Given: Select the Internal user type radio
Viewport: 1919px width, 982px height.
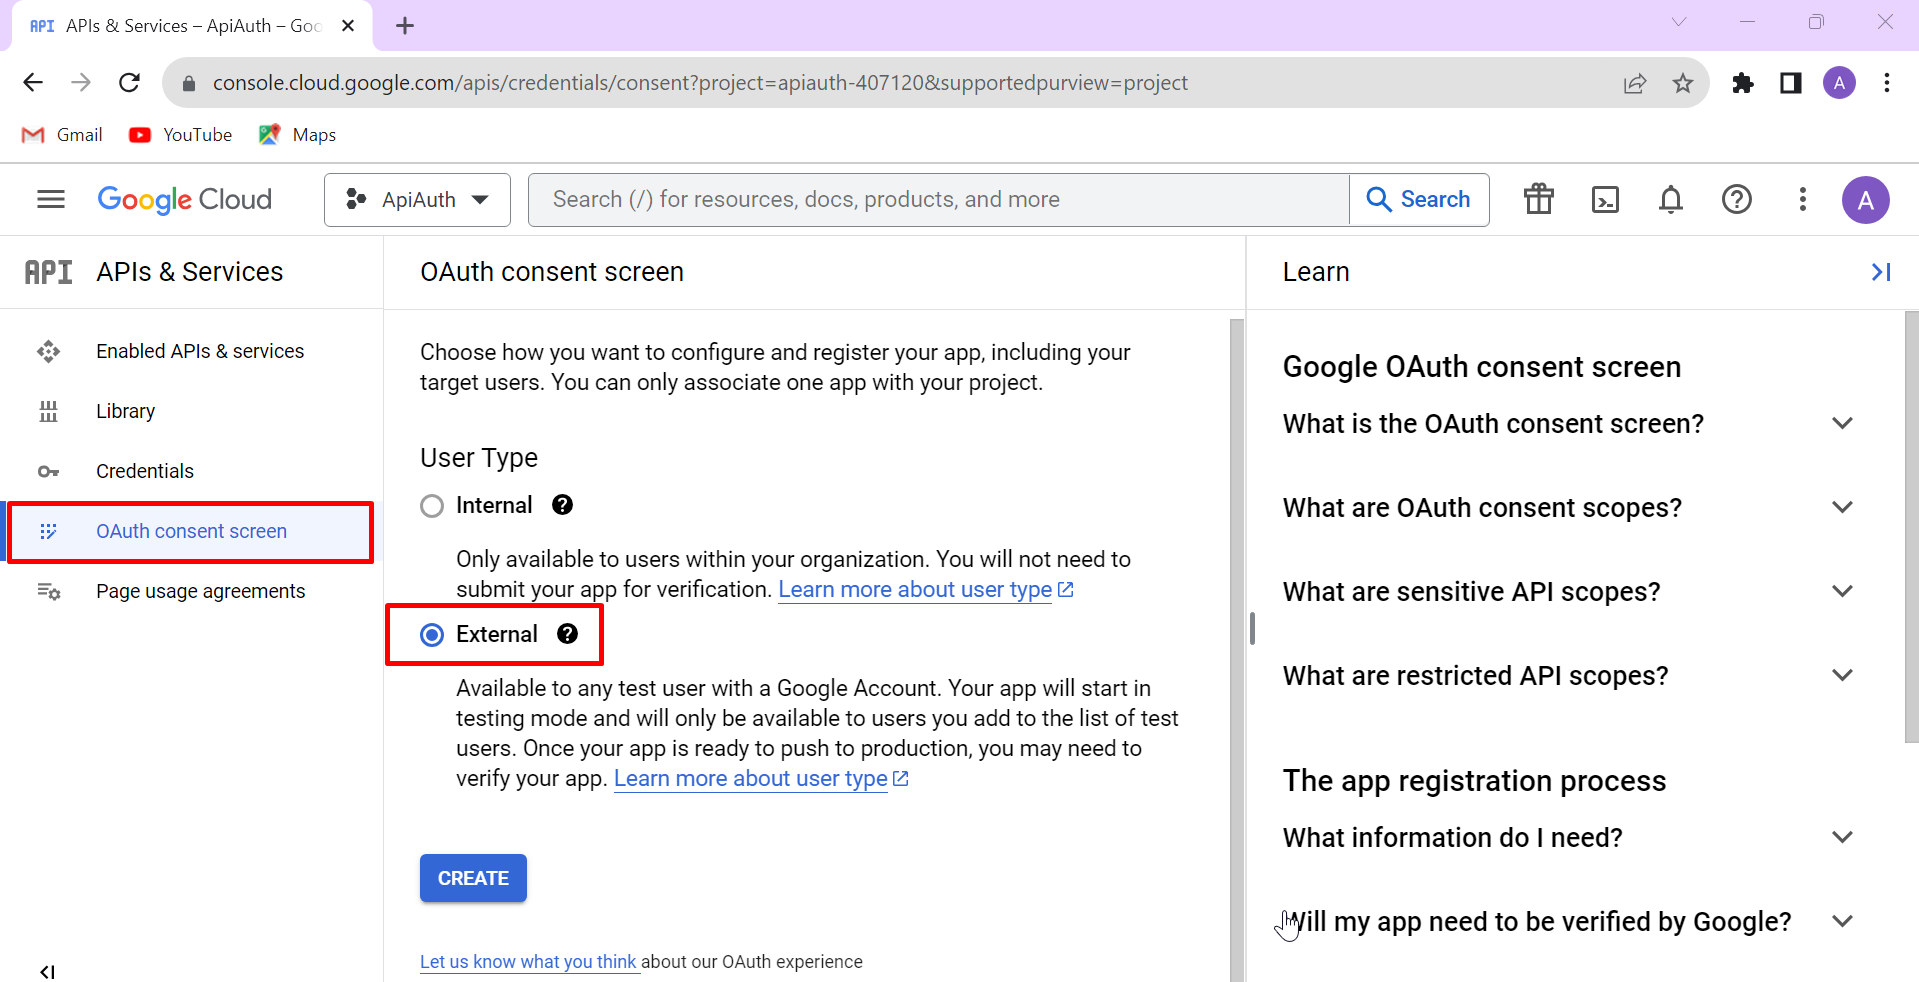Looking at the screenshot, I should (431, 505).
